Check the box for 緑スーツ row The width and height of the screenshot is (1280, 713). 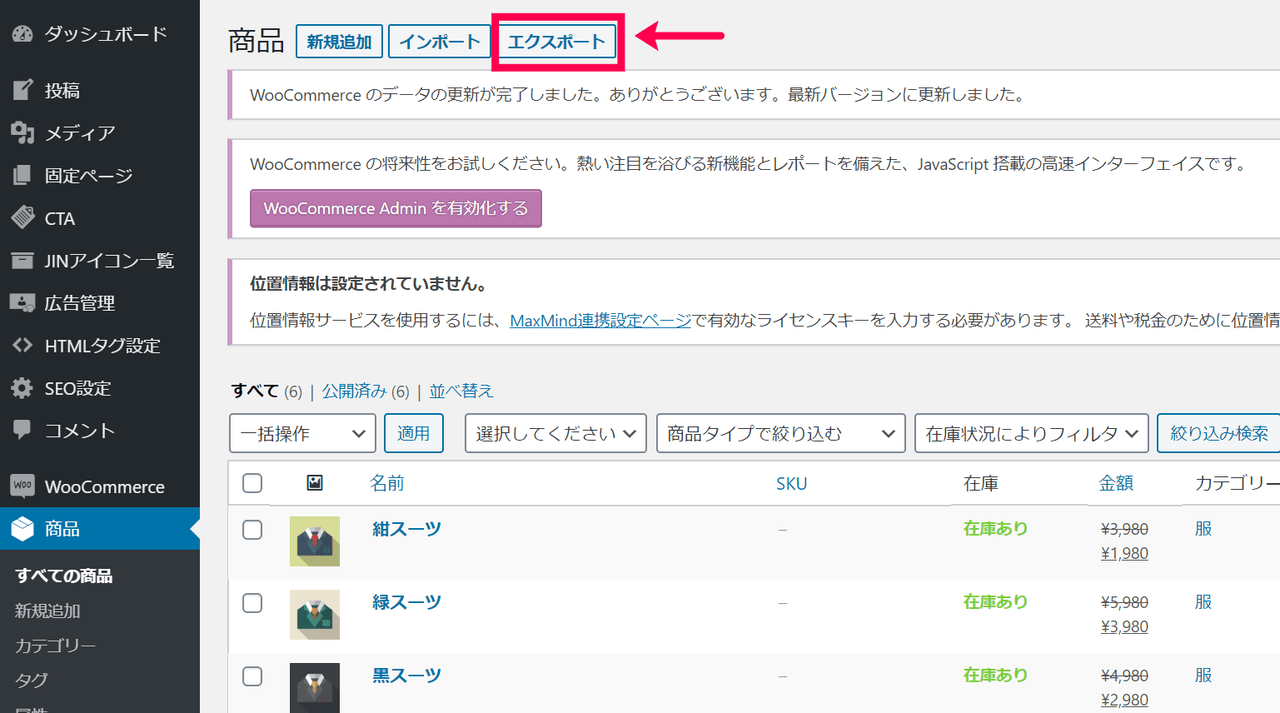point(252,603)
